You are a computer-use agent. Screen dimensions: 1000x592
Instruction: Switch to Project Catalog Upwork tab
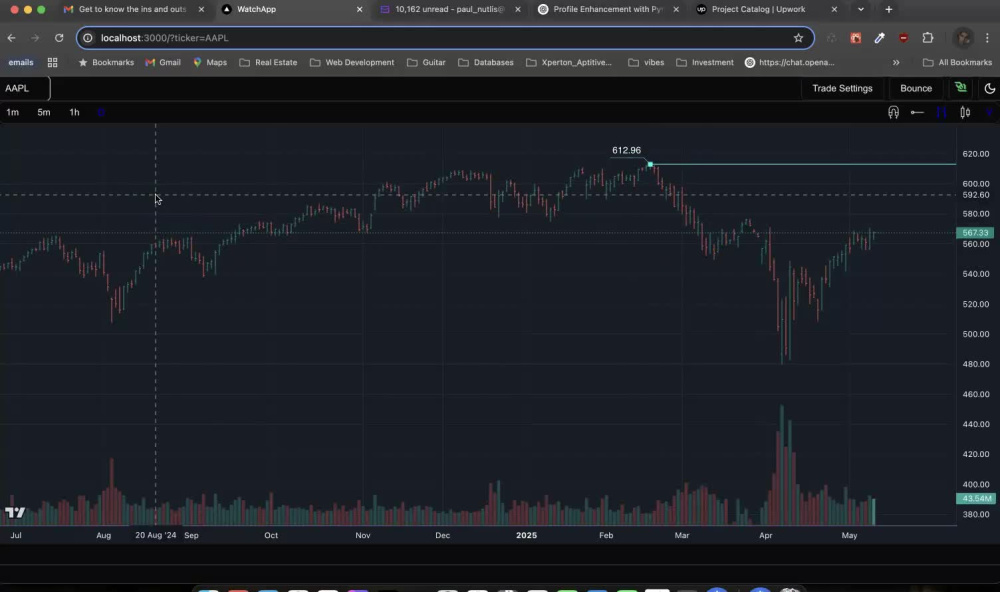click(x=765, y=10)
